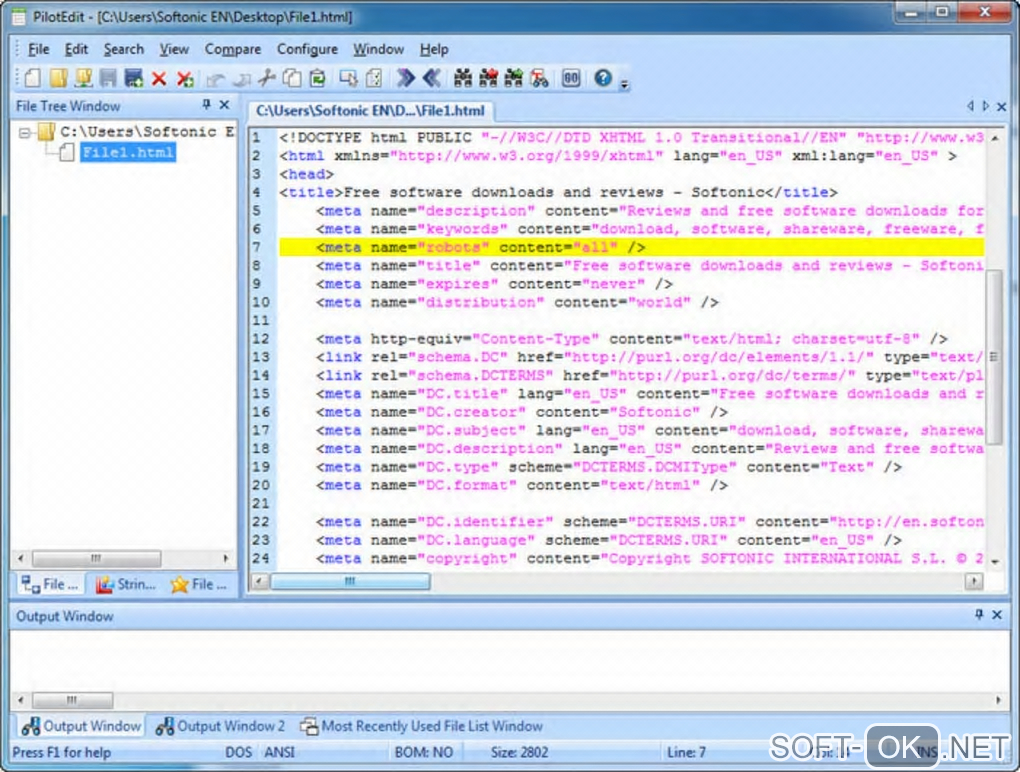
Task: Click the Undo arrow icon
Action: coord(215,80)
